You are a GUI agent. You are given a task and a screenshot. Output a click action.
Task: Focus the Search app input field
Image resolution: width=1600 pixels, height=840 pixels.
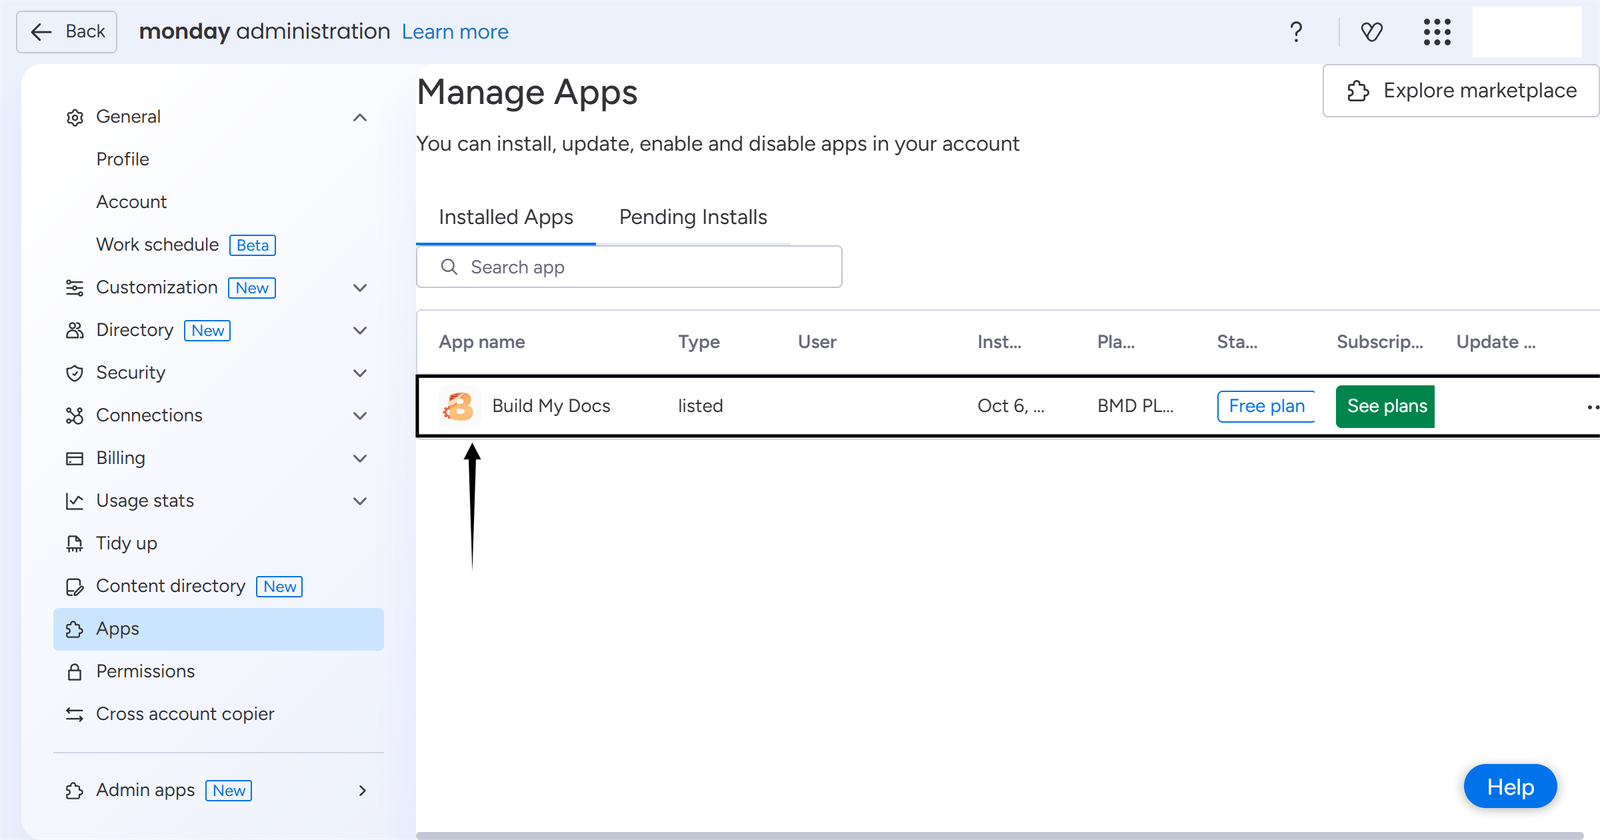pos(640,267)
